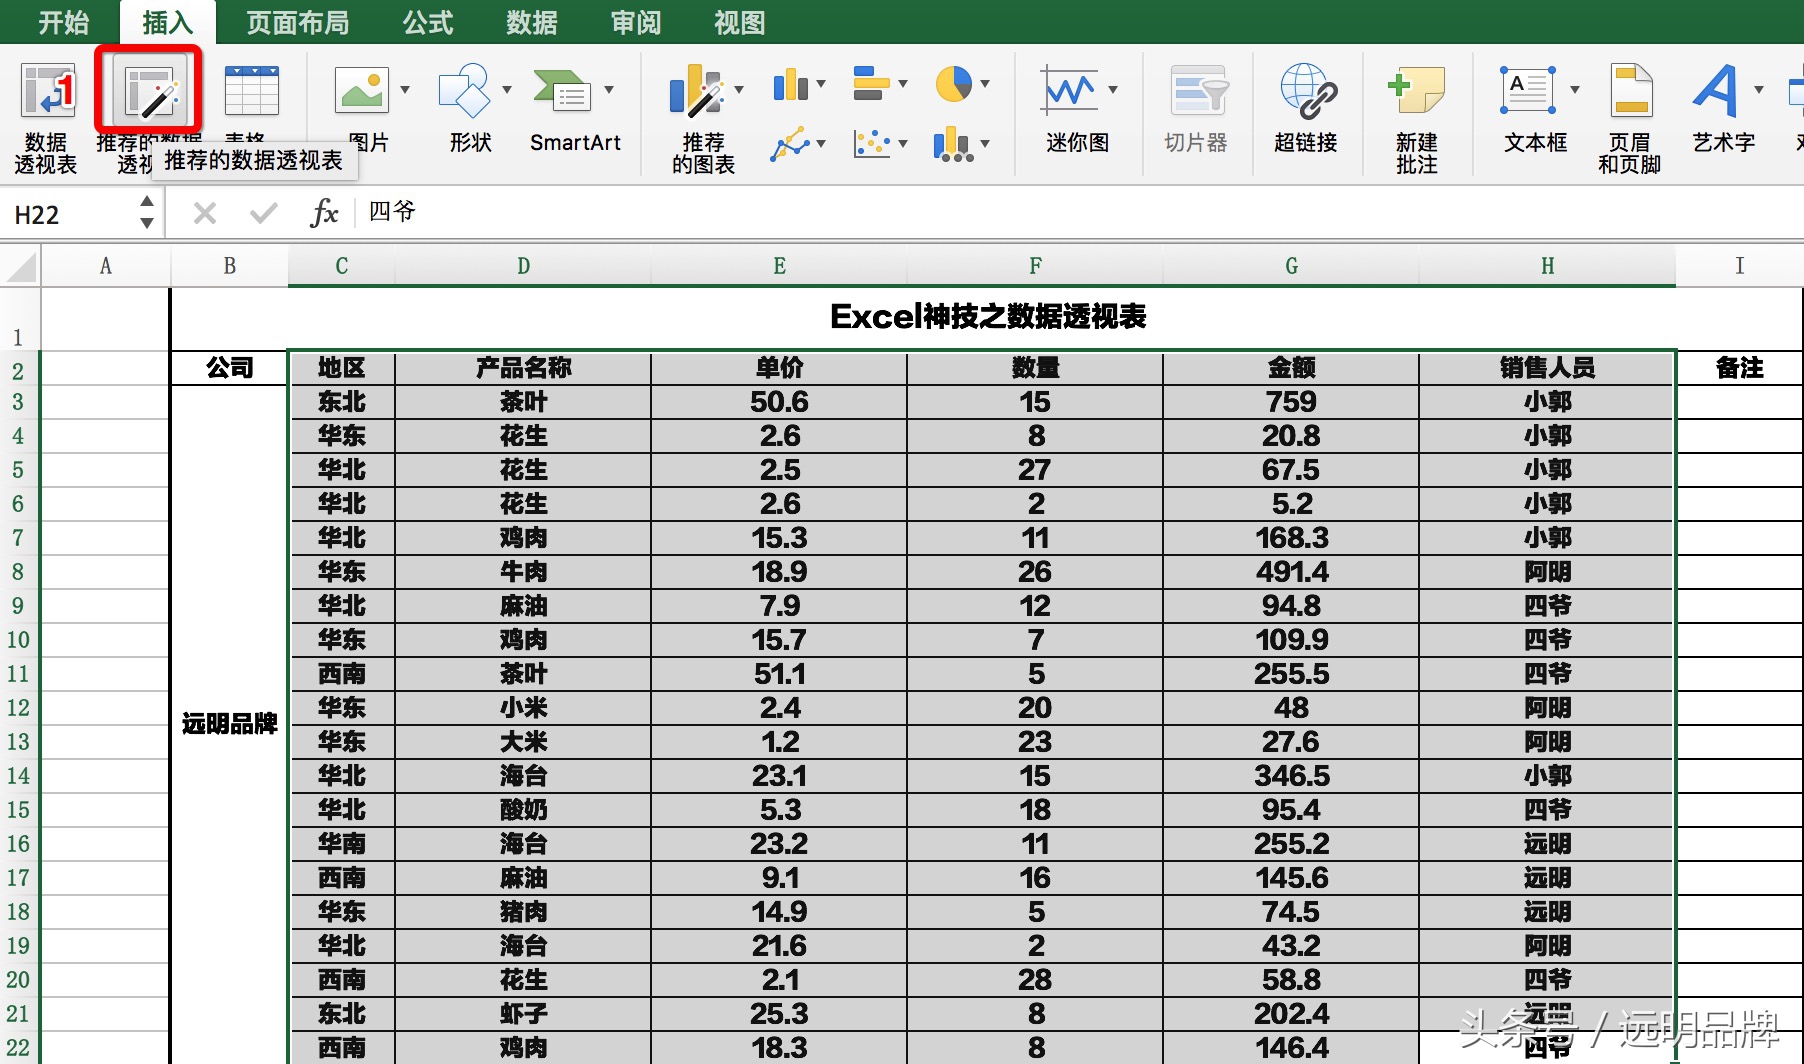Image resolution: width=1804 pixels, height=1064 pixels.
Task: Click the header cell 产品名称
Action: pyautogui.click(x=523, y=368)
